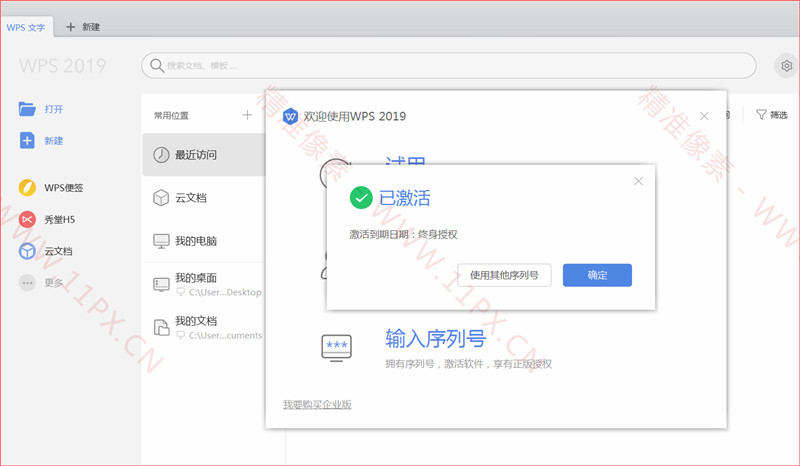Click the magnifier search icon
The width and height of the screenshot is (800, 466).
click(x=157, y=65)
